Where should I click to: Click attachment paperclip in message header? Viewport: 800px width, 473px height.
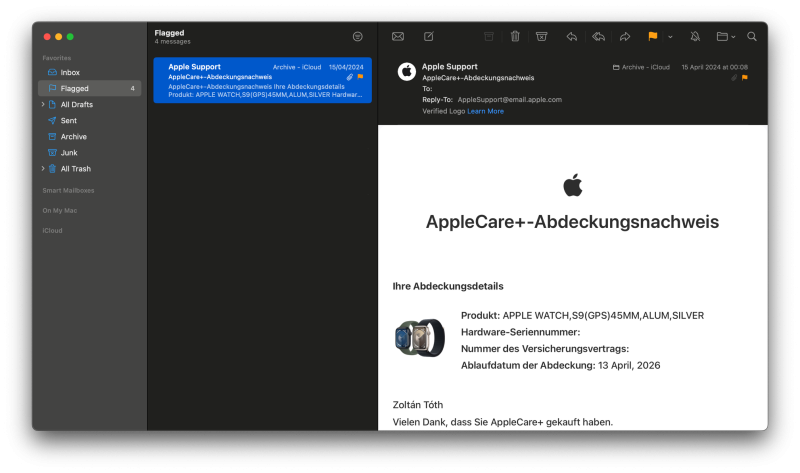(x=734, y=78)
